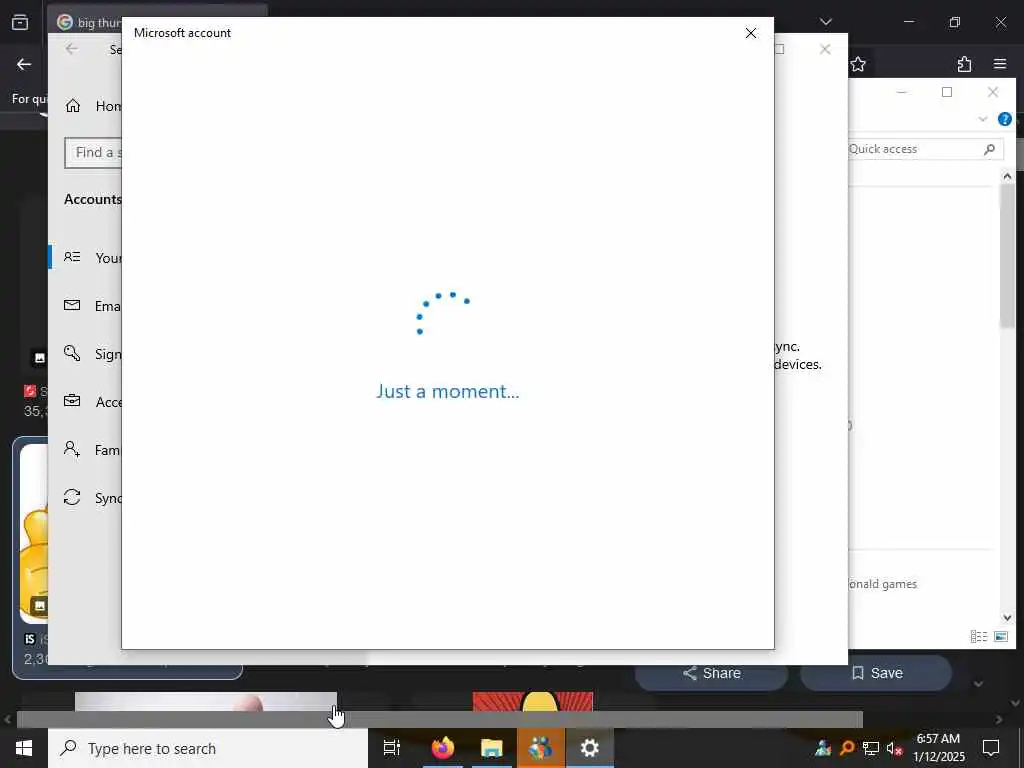Open the Windows Start menu
Image resolution: width=1024 pixels, height=768 pixels.
24,748
